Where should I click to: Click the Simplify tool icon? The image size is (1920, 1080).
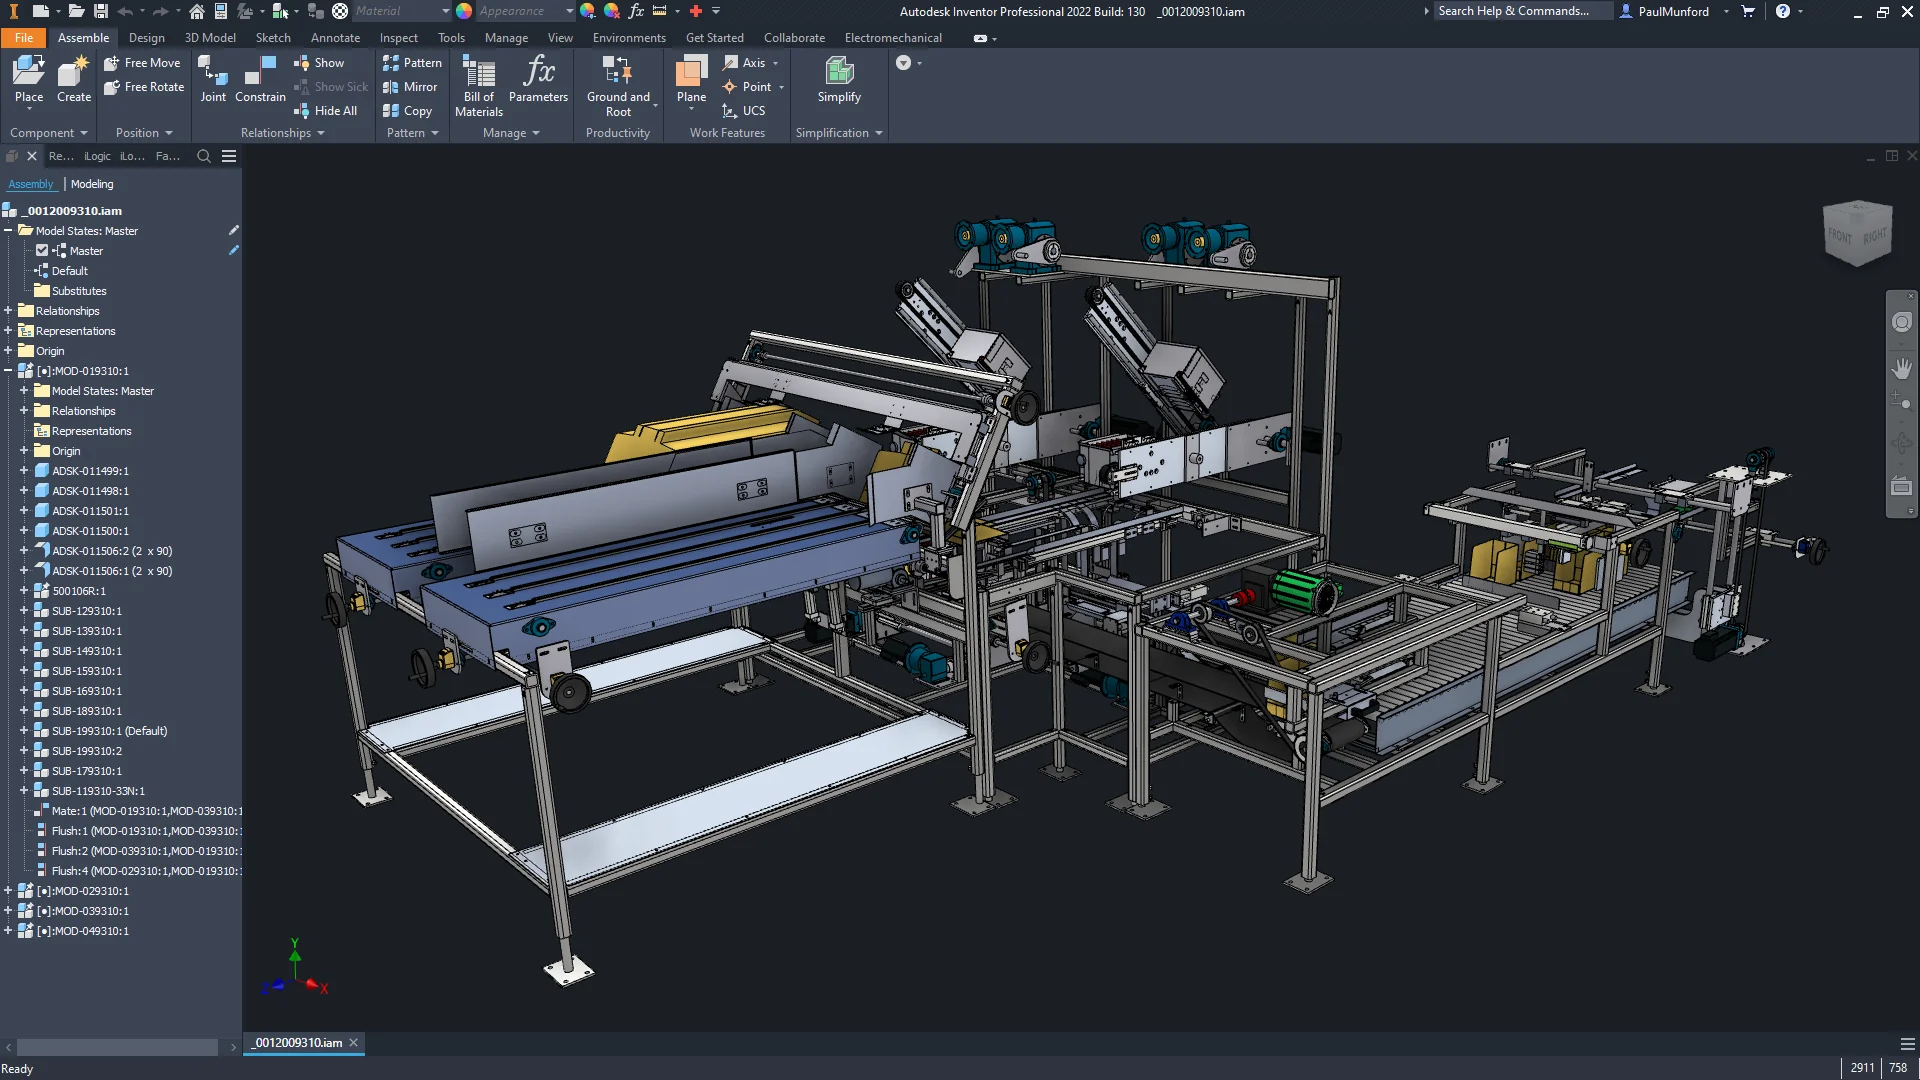[838, 78]
